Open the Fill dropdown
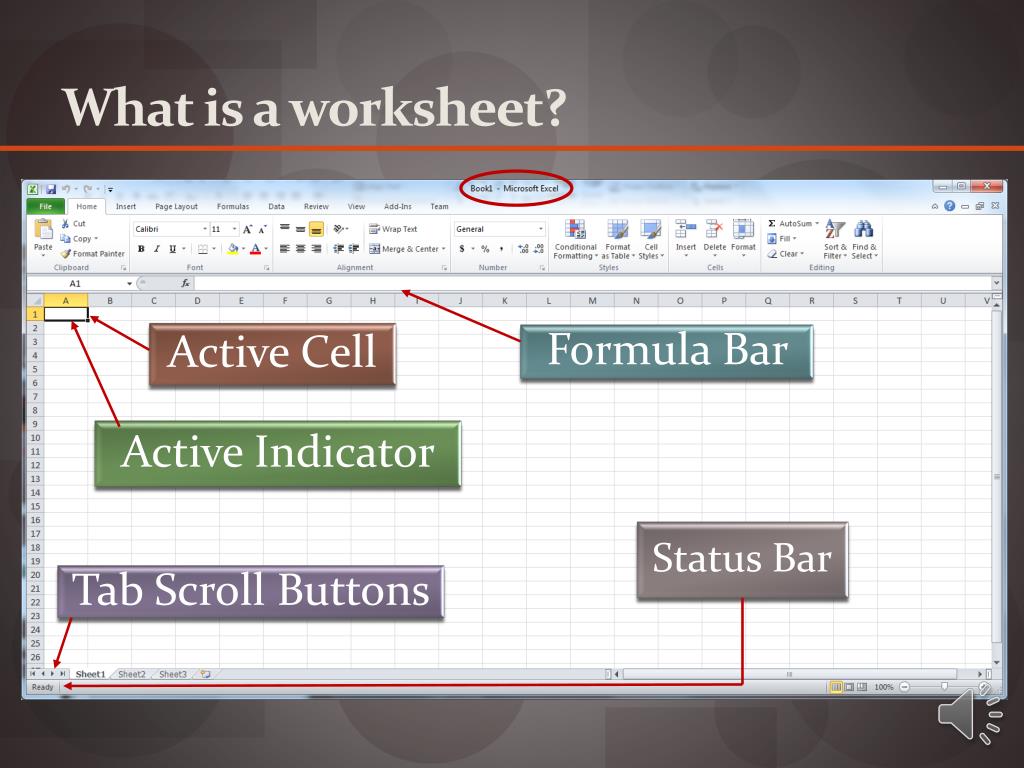 [x=782, y=238]
